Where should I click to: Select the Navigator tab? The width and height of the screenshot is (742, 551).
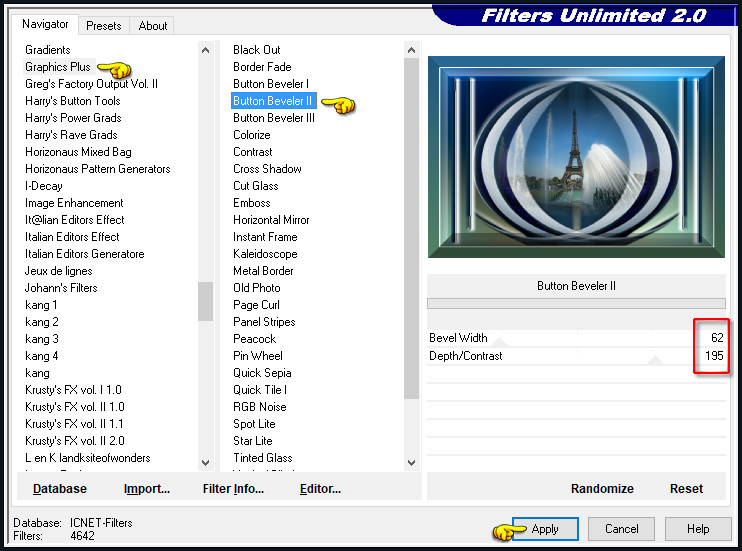[45, 24]
